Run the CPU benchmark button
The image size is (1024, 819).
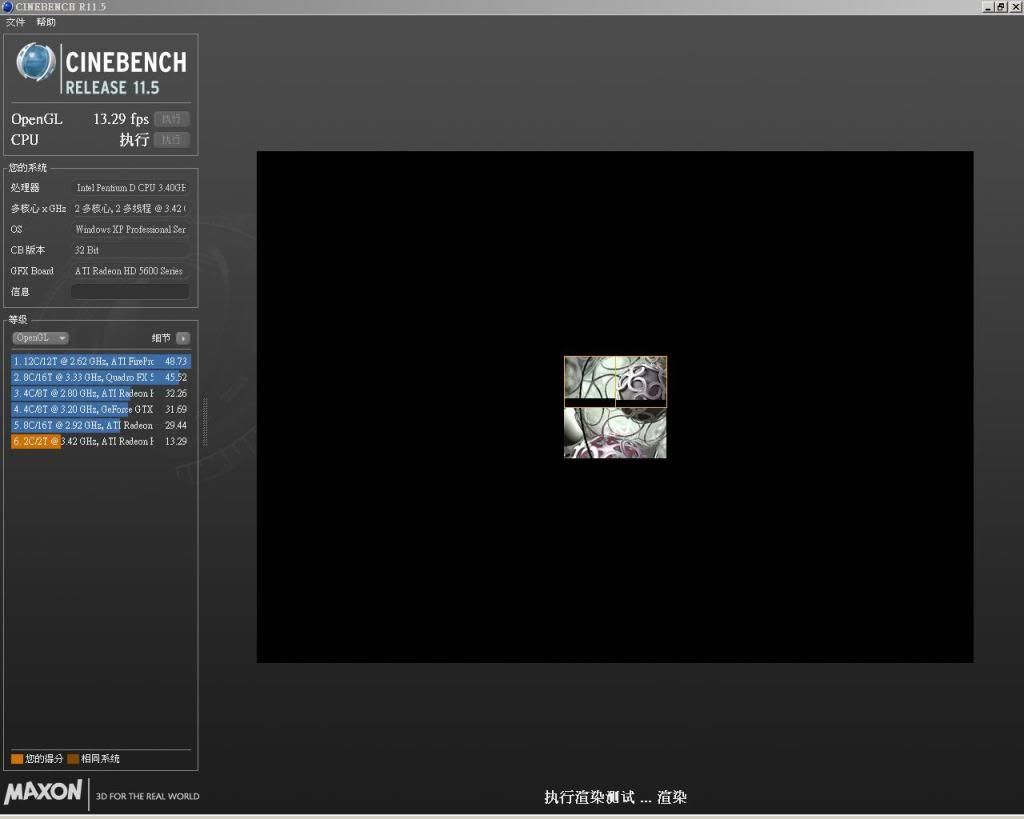pos(171,140)
